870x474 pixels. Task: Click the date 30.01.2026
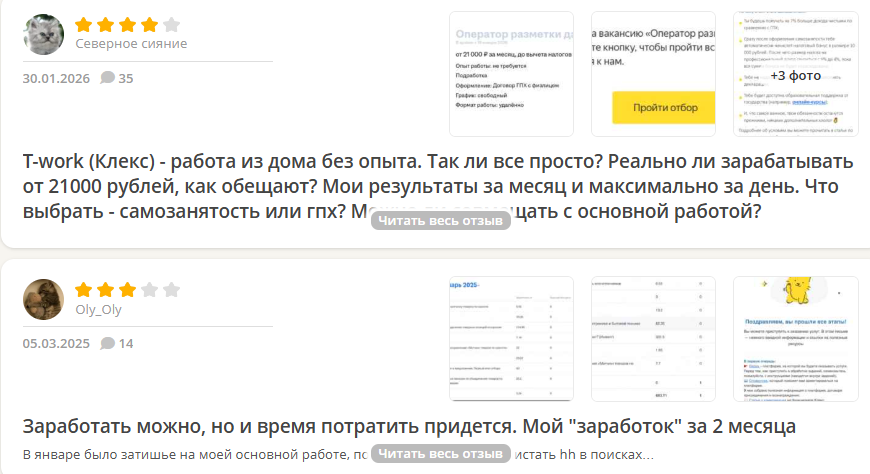56,78
